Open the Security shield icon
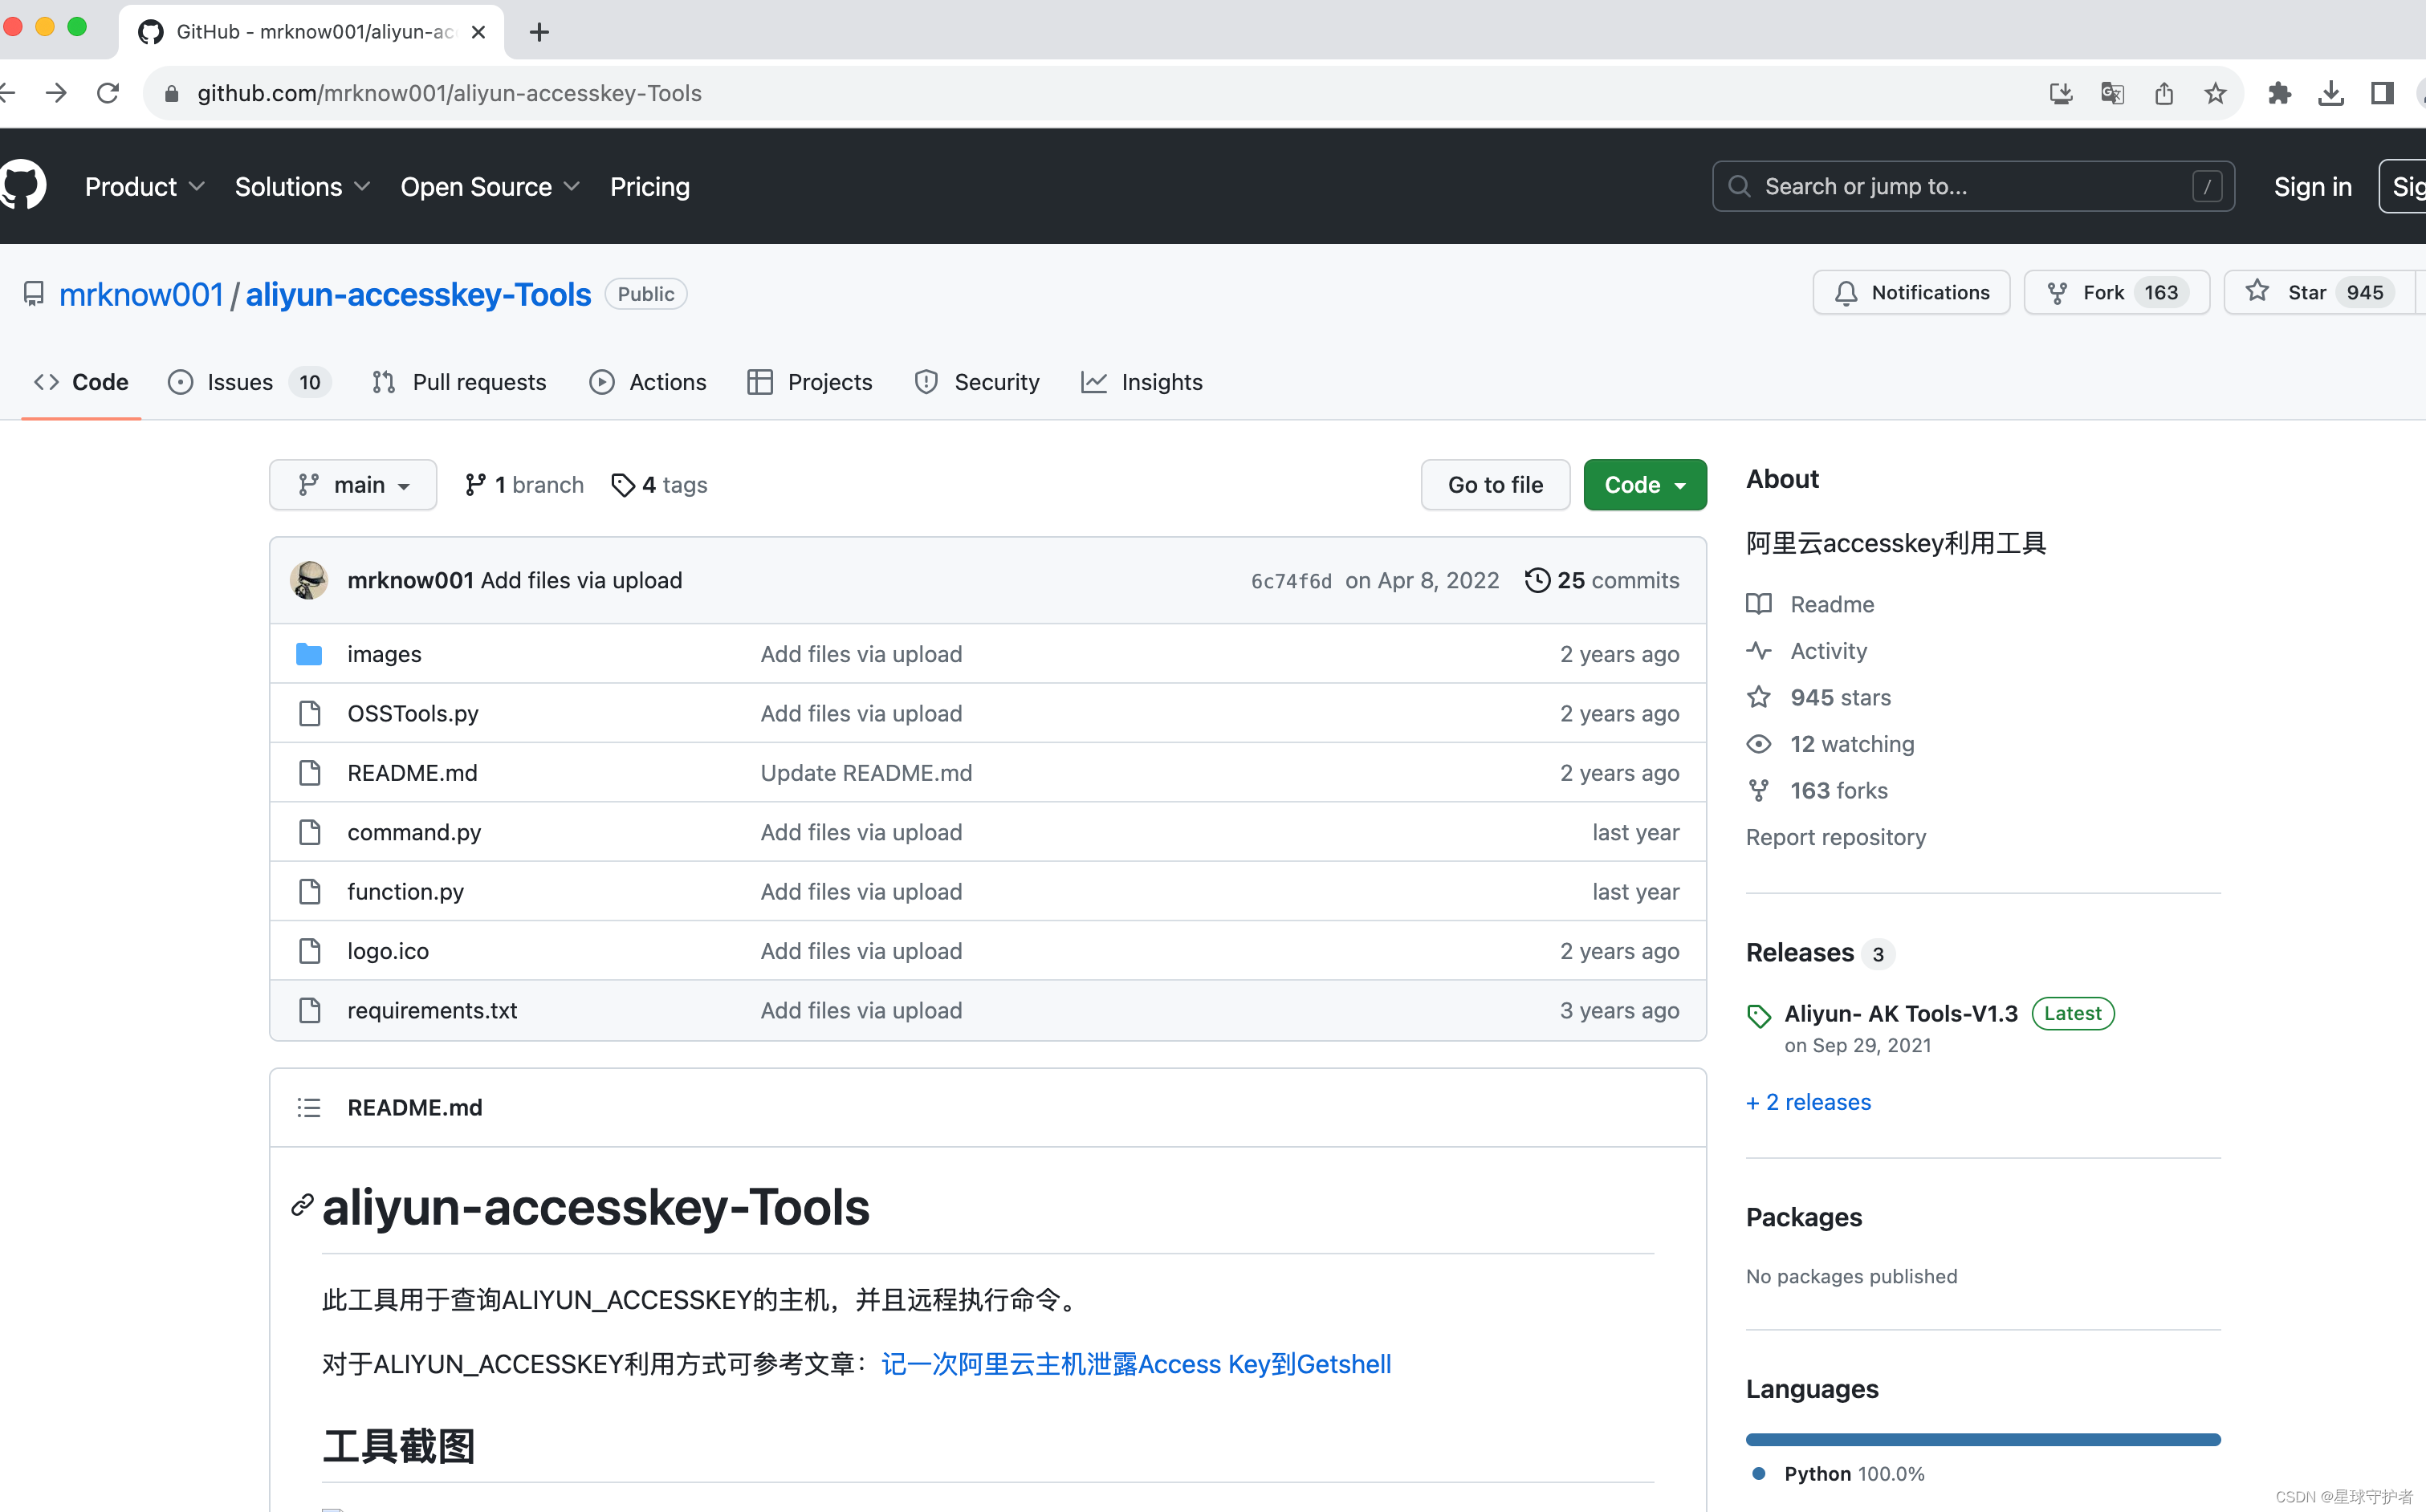 point(925,382)
